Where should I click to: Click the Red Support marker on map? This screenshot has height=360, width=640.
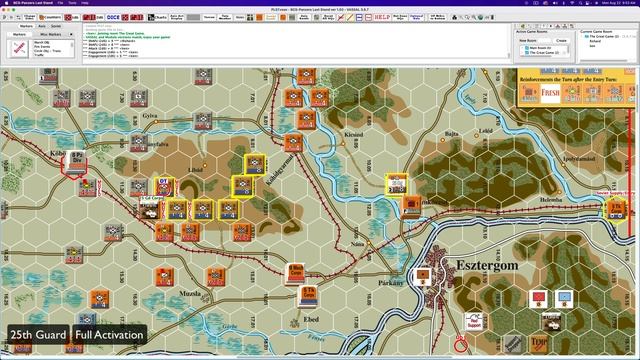click(473, 321)
